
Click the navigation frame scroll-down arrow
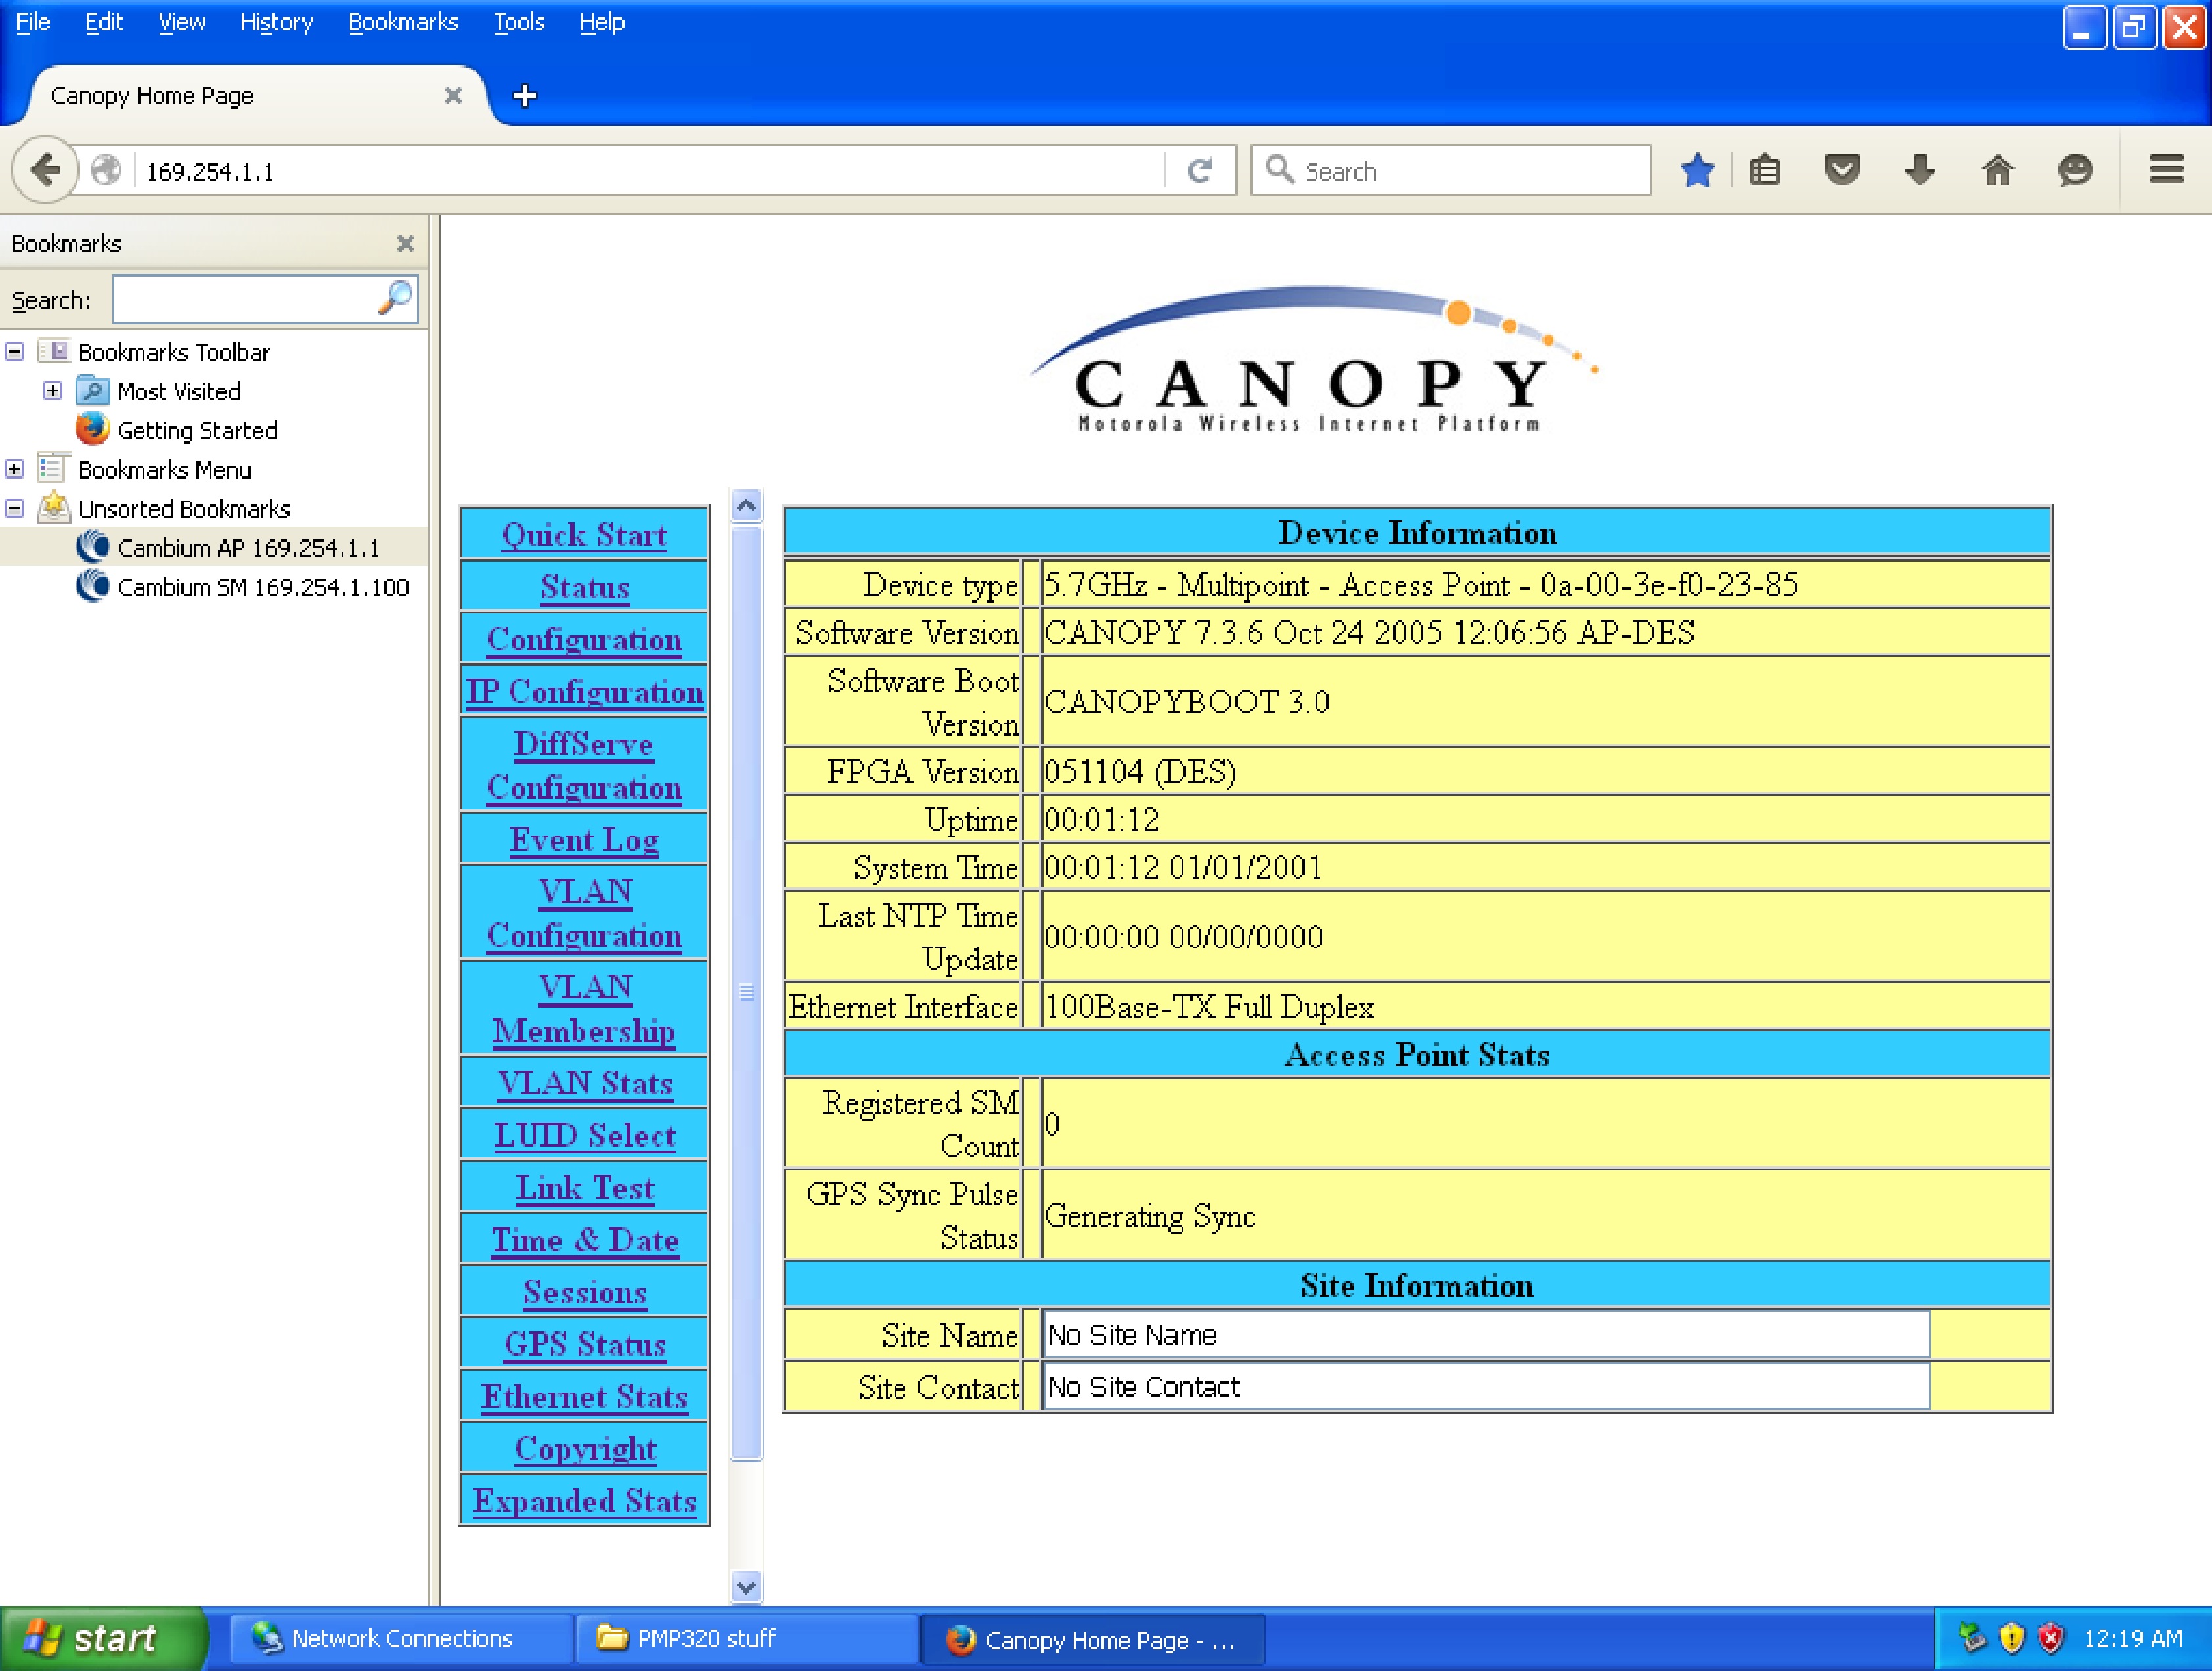746,1586
